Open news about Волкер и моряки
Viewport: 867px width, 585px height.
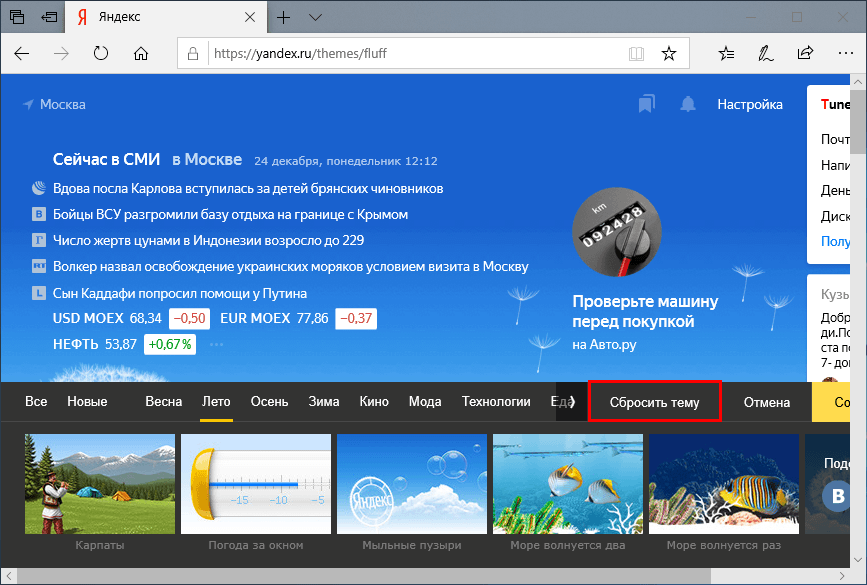pos(290,267)
